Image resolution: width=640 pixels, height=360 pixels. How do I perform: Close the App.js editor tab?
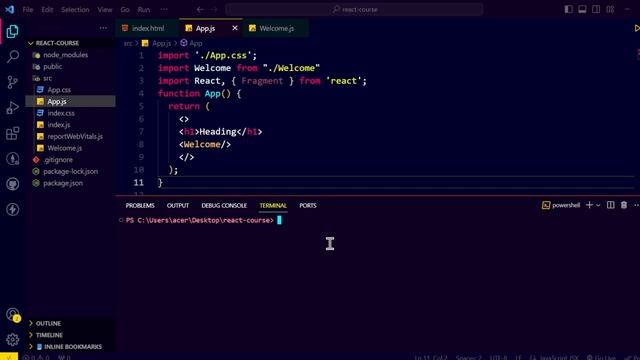pyautogui.click(x=235, y=28)
